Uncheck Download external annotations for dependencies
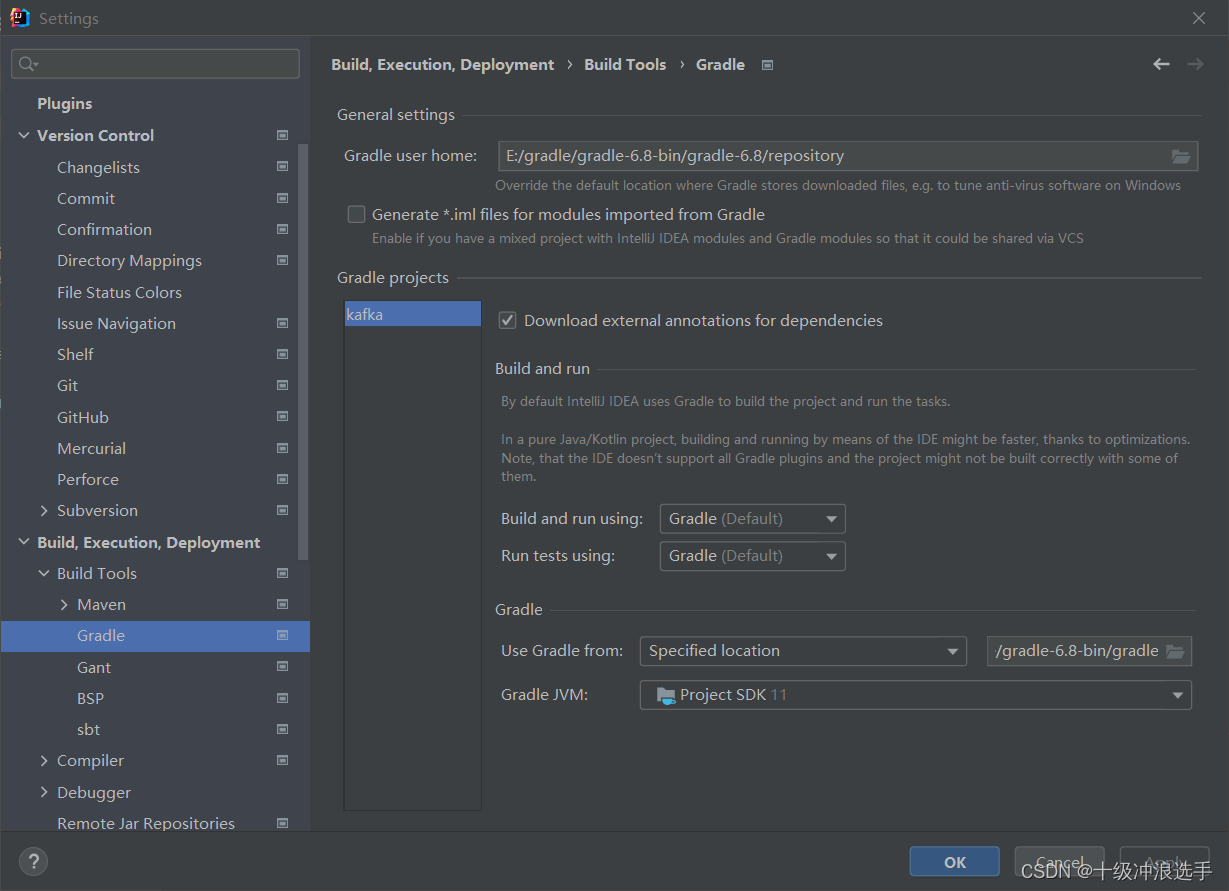 click(508, 320)
